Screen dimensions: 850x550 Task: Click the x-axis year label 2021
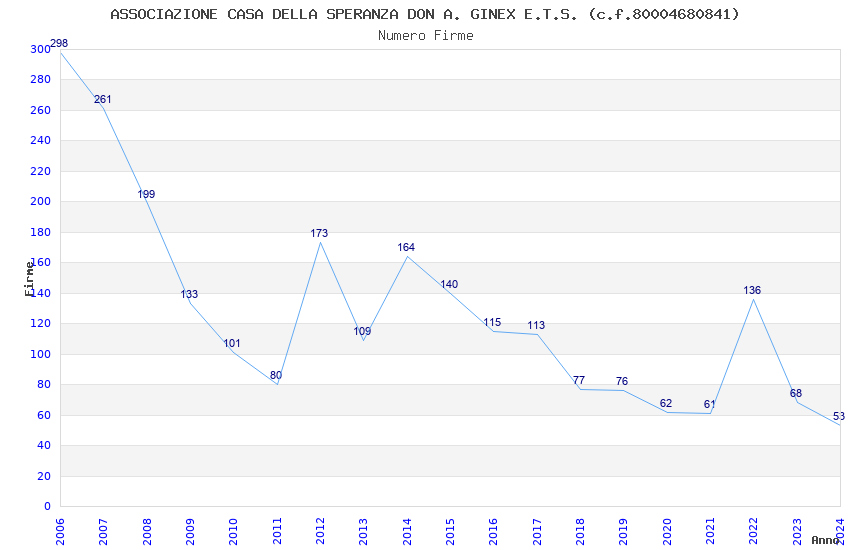(710, 532)
